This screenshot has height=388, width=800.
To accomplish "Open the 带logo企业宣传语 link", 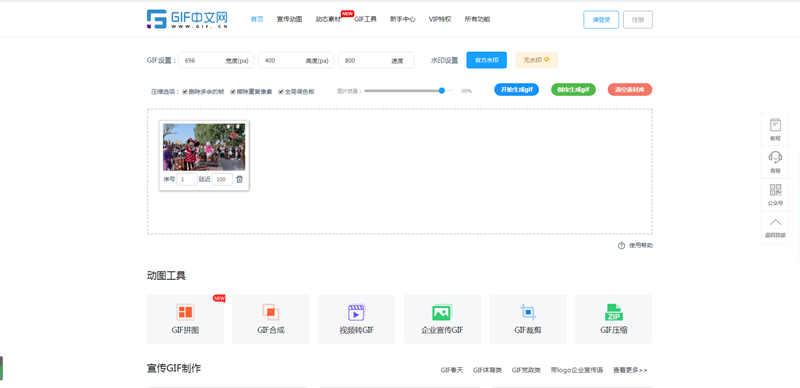I will point(577,370).
